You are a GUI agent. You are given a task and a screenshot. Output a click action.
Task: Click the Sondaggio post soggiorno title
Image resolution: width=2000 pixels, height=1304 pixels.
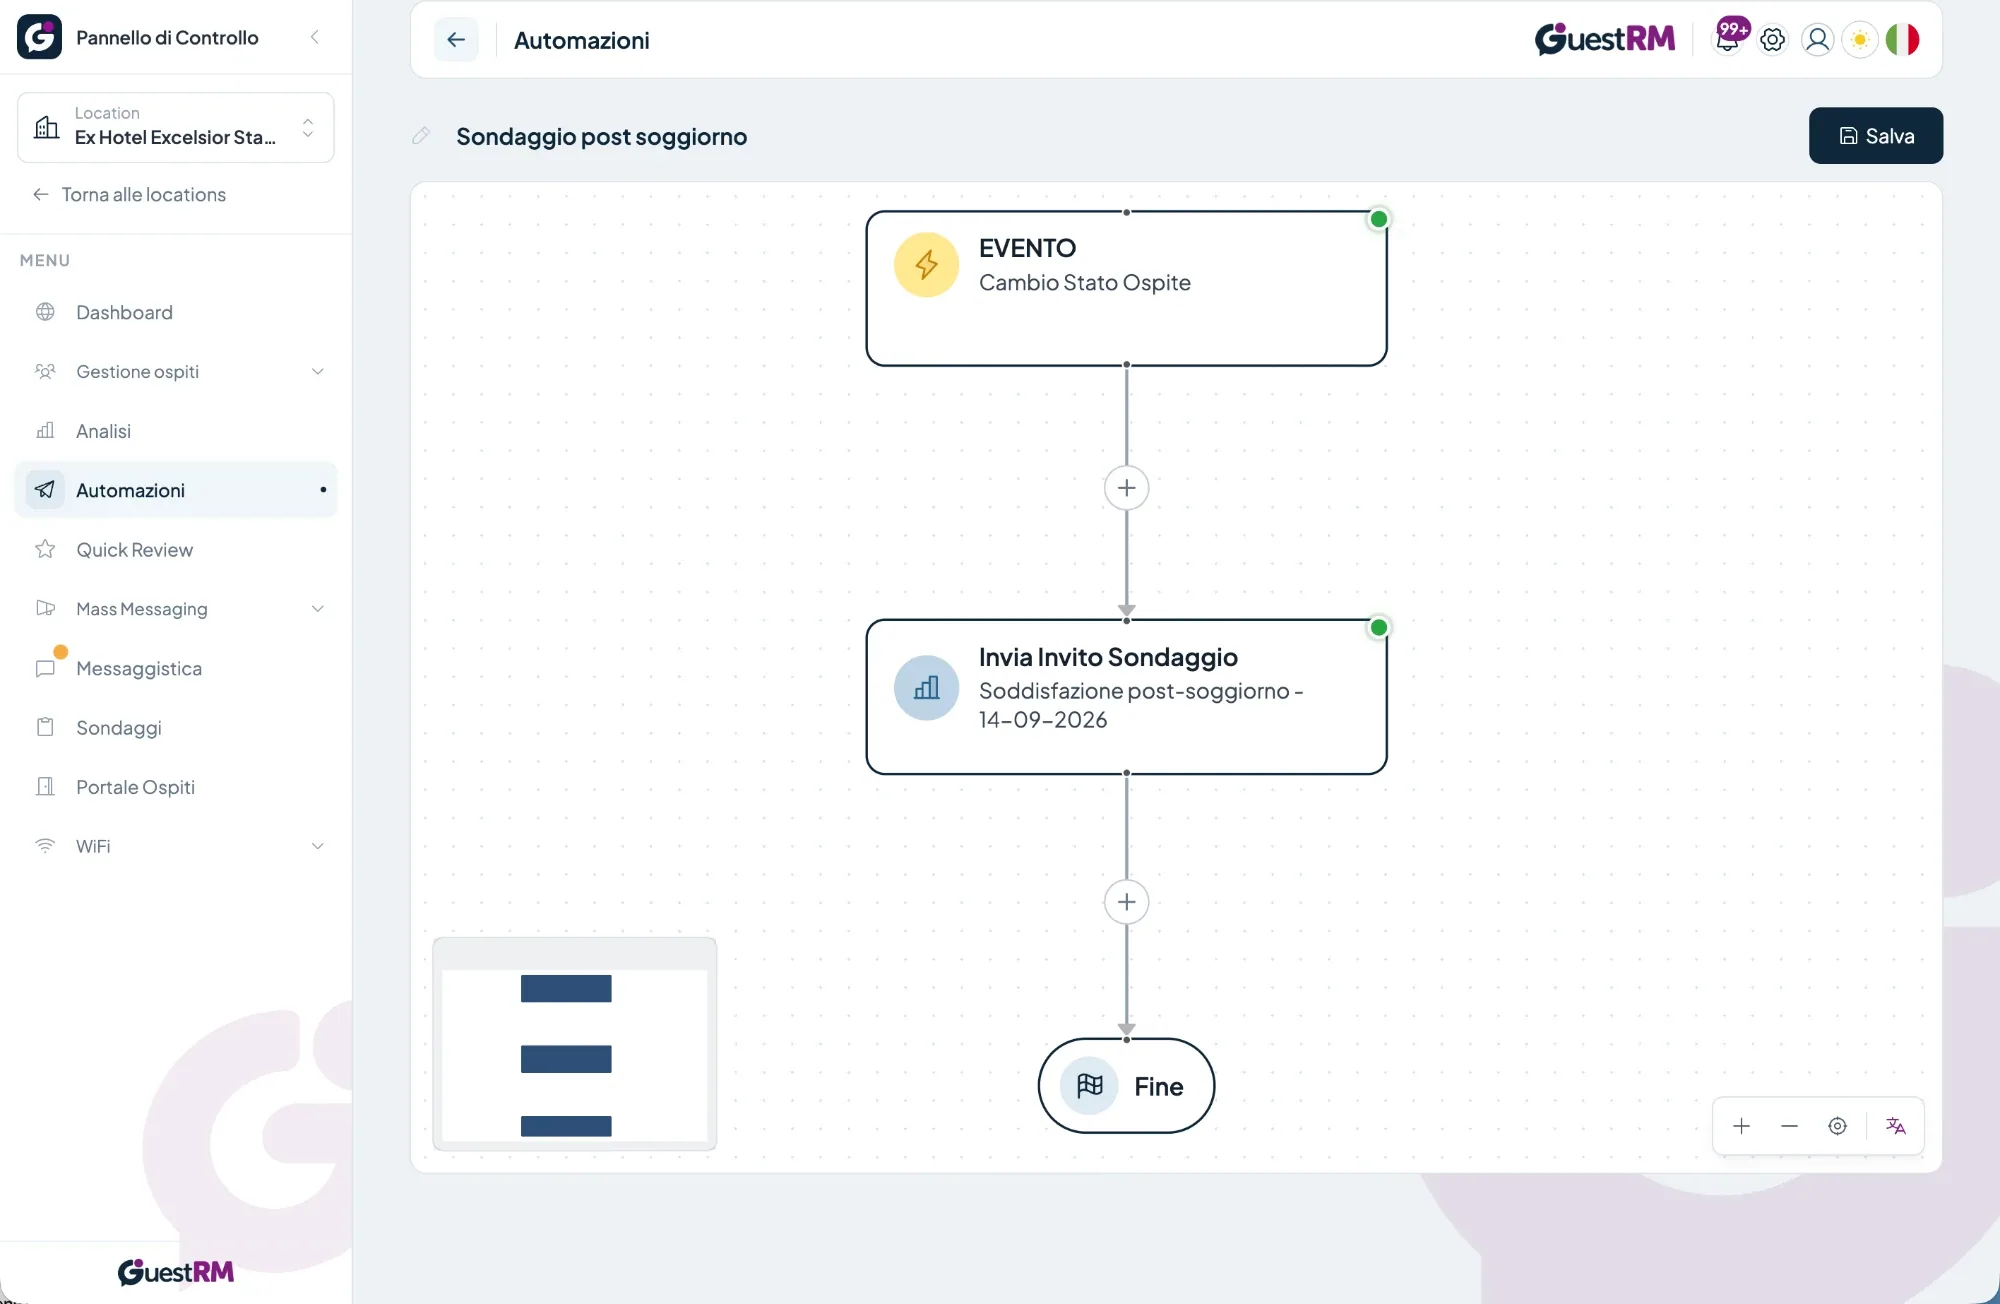601,136
